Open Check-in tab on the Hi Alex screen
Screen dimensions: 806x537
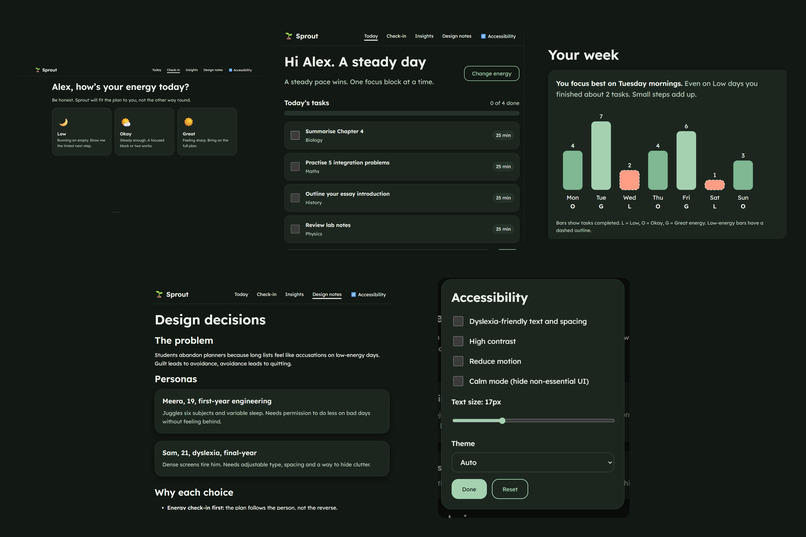(x=396, y=36)
